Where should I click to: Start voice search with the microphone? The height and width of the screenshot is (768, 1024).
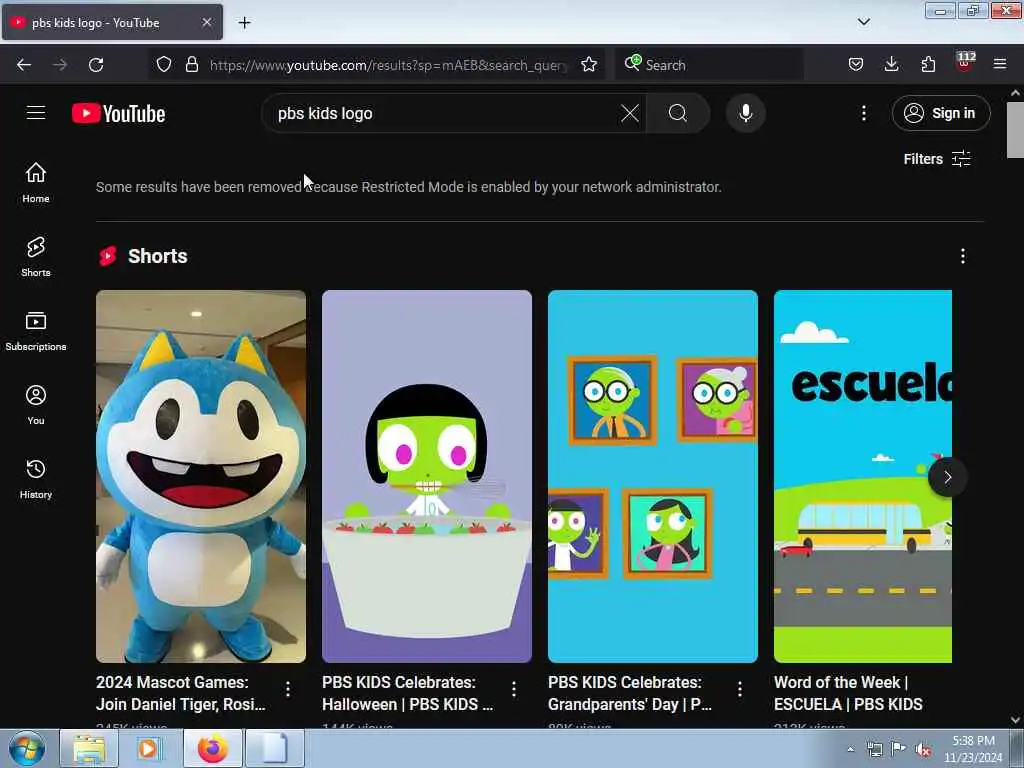click(745, 113)
